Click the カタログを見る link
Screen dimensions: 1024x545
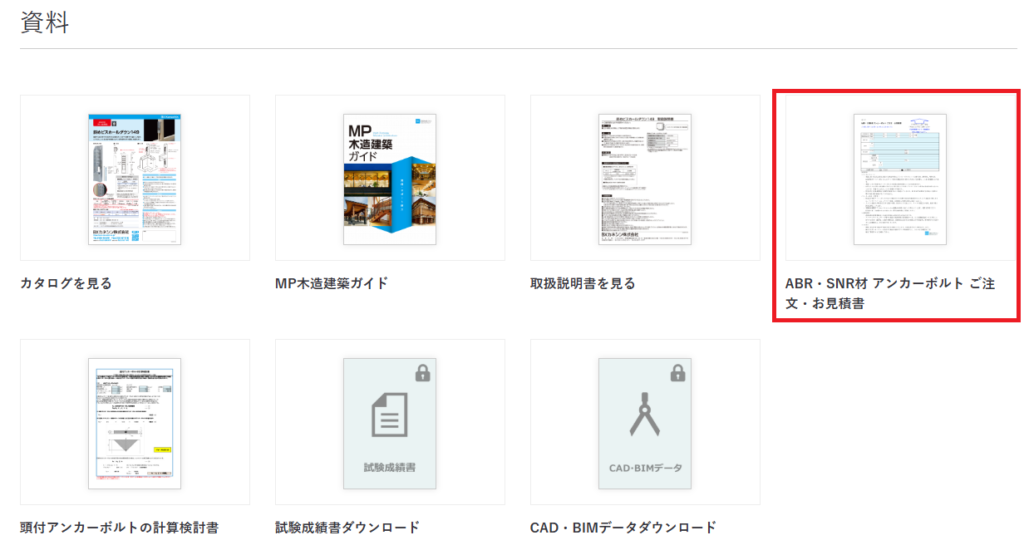point(66,283)
